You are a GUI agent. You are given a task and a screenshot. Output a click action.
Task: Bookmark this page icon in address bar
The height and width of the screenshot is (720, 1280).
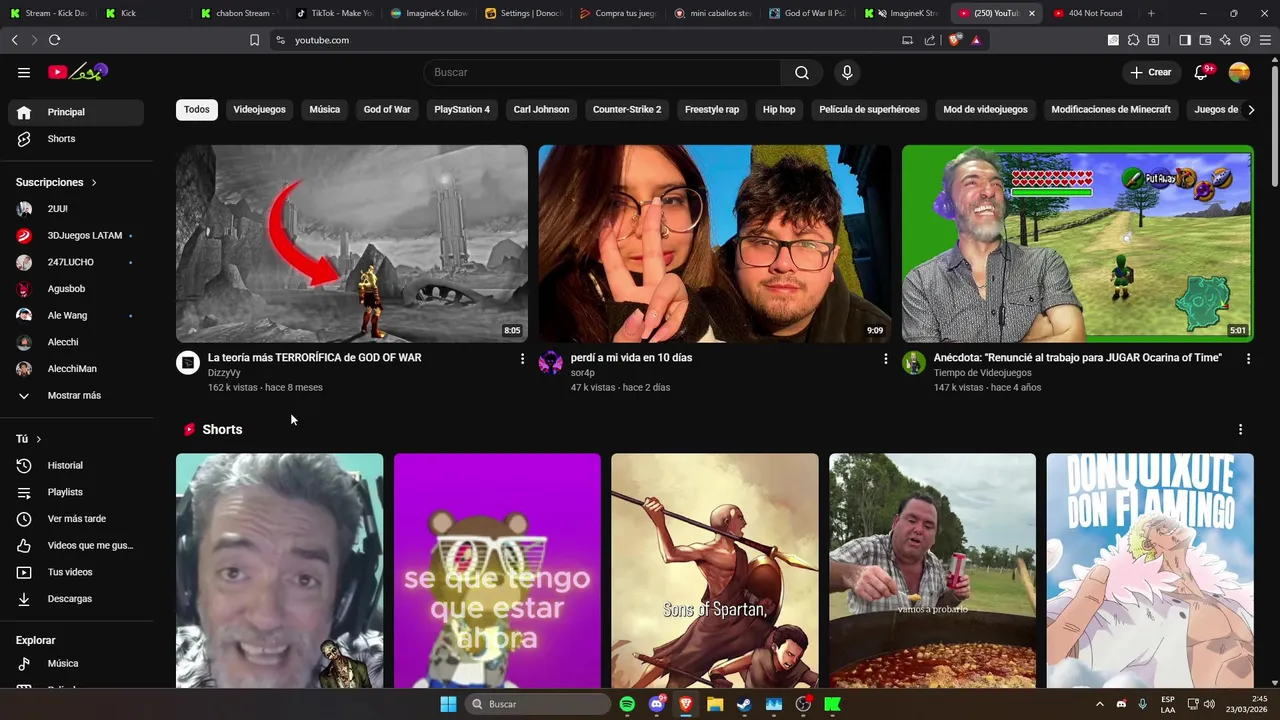tap(254, 40)
